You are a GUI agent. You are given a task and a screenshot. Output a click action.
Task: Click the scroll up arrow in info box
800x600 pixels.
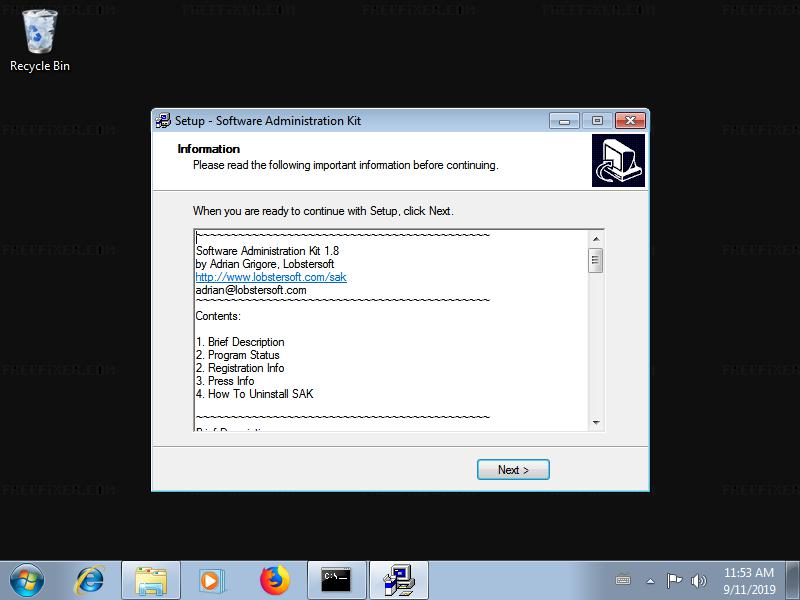(x=595, y=239)
